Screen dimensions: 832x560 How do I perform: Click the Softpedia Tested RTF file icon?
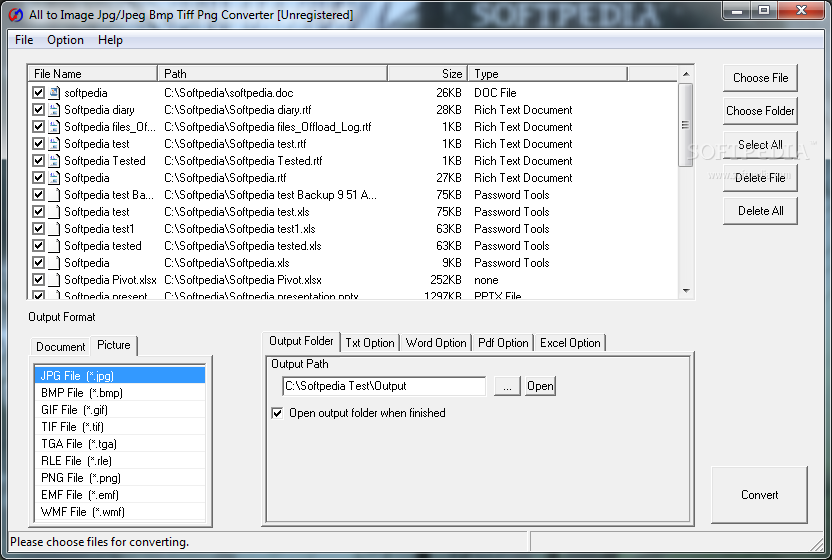click(x=54, y=161)
